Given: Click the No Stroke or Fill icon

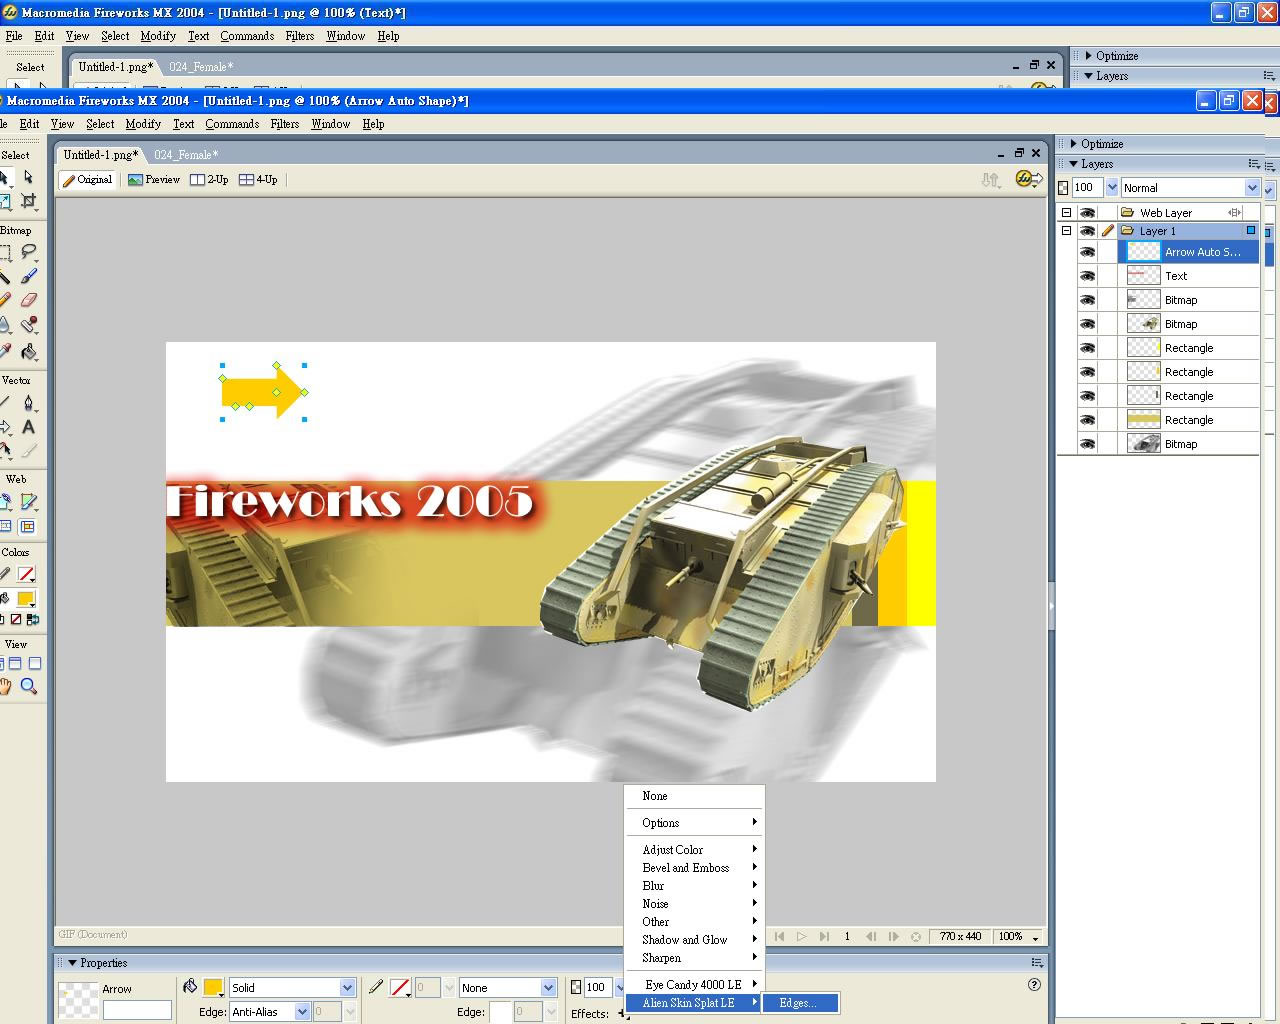Looking at the screenshot, I should tap(16, 620).
